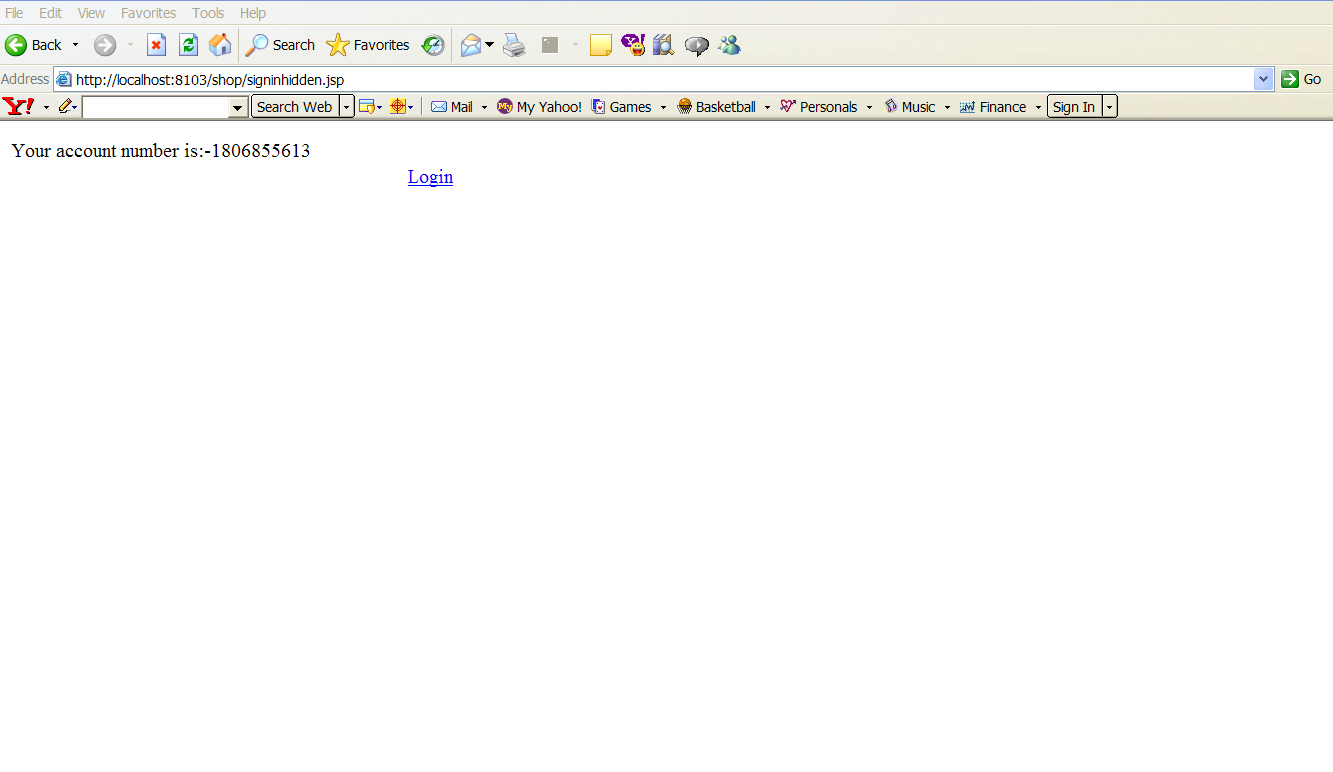
Task: Go to Home page icon
Action: click(x=220, y=45)
